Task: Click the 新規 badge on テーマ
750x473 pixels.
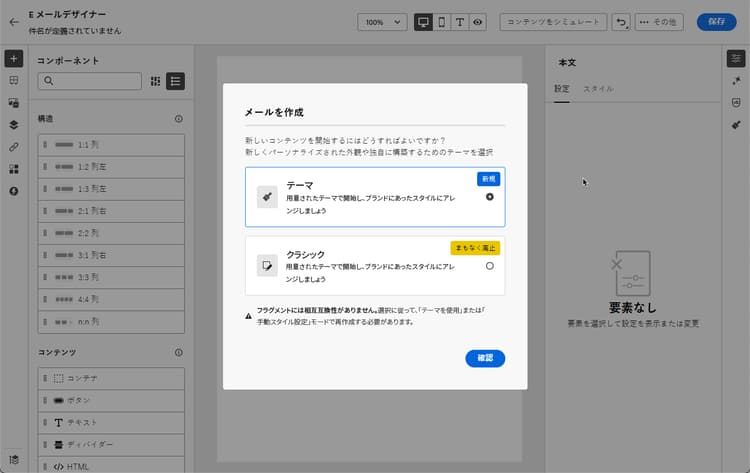Action: click(488, 179)
